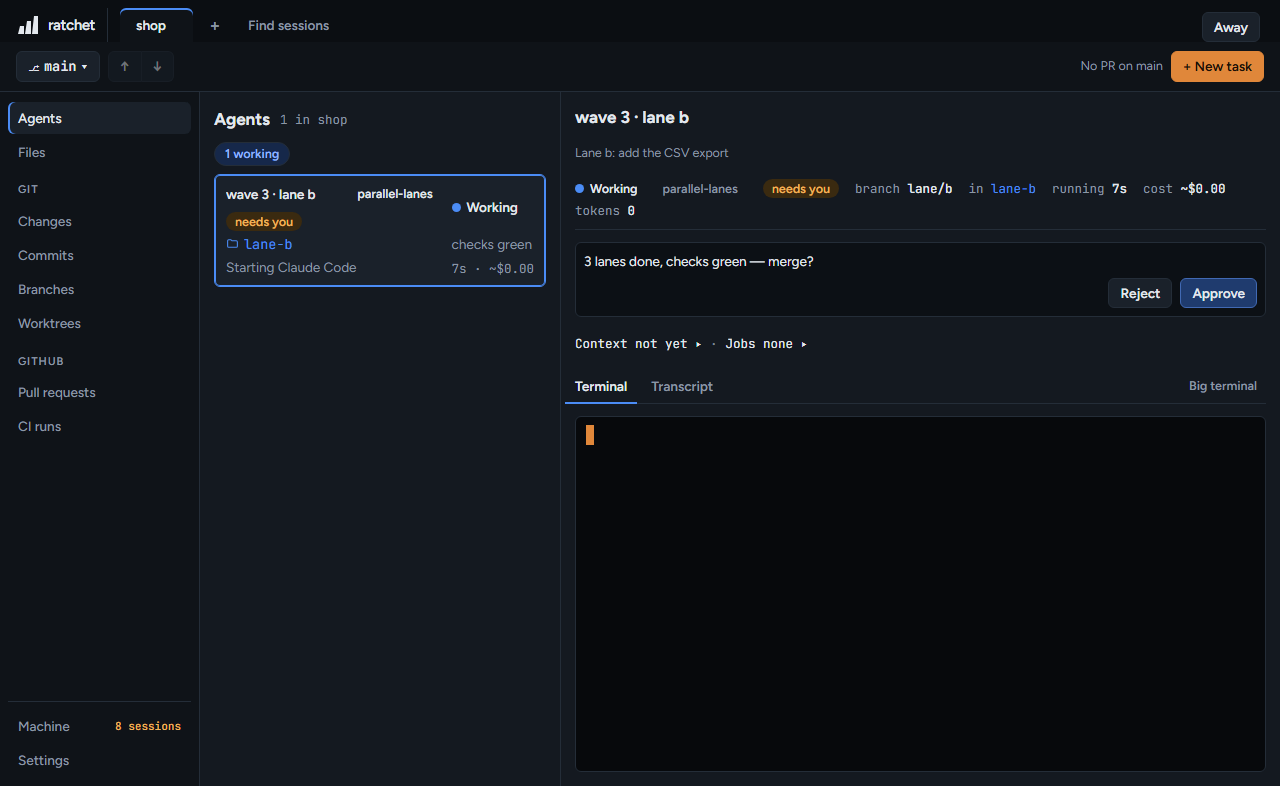Viewport: 1280px width, 786px height.
Task: Click checks green text in the card
Action: pos(492,244)
